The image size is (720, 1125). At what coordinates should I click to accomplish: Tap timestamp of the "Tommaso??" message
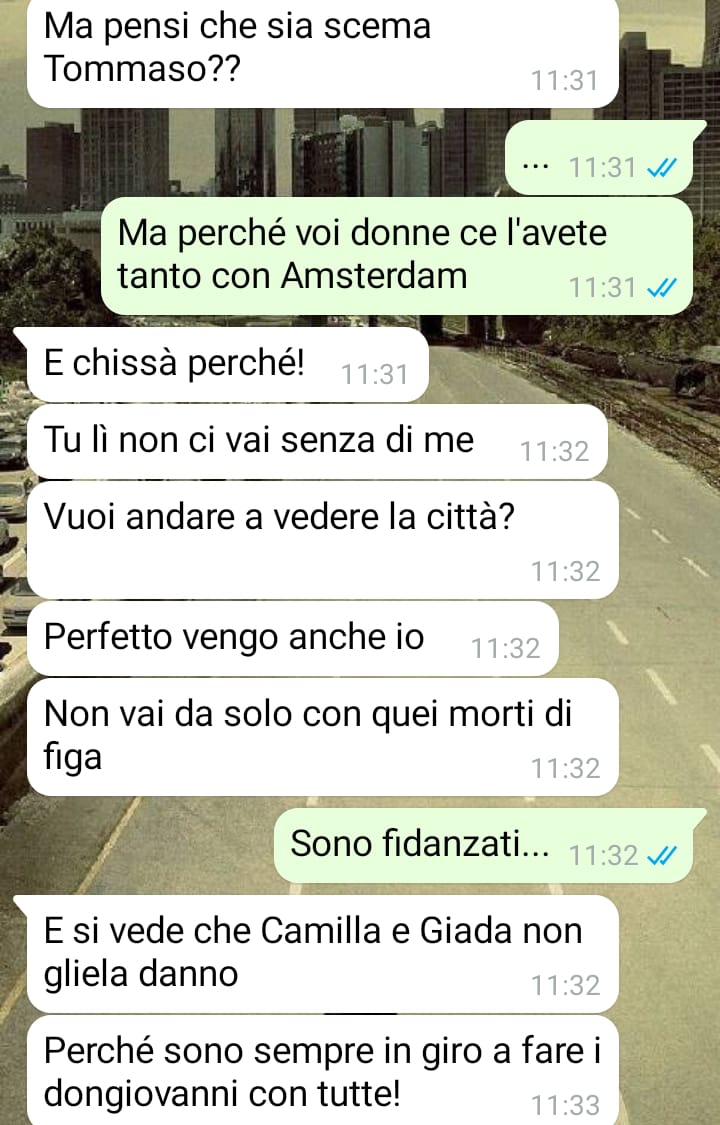[565, 80]
